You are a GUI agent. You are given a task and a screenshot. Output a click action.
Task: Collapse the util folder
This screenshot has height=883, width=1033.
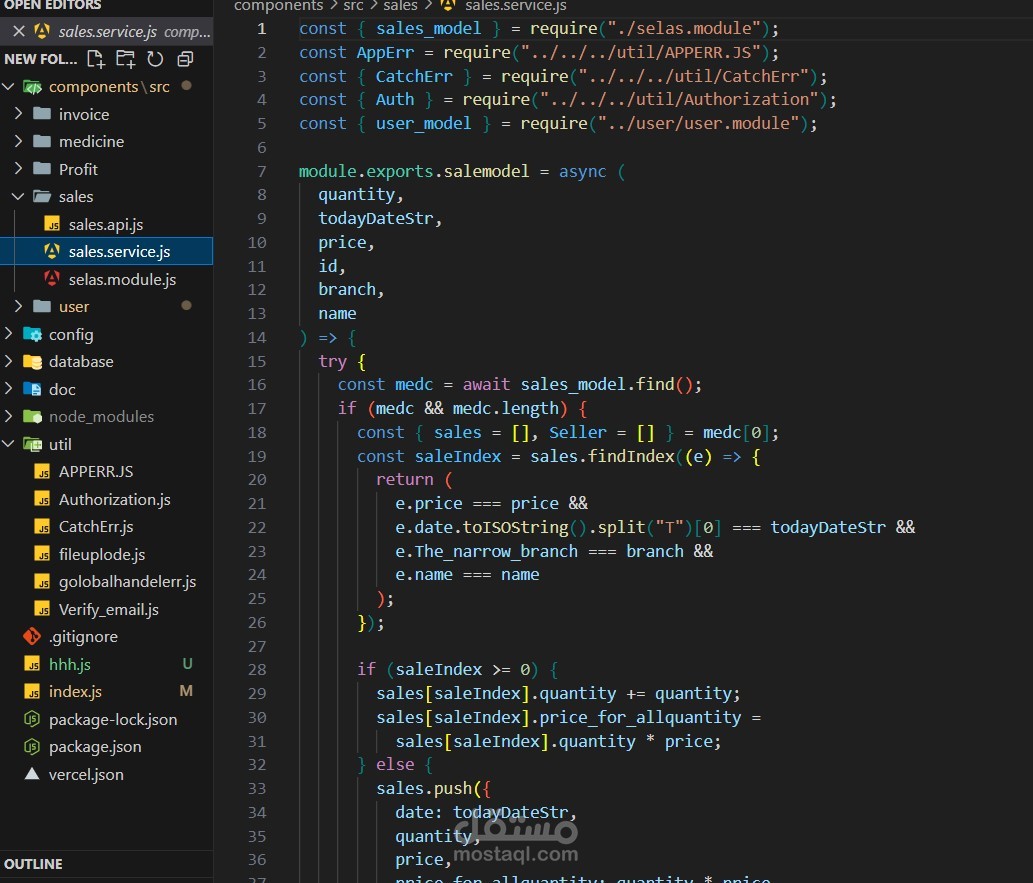pyautogui.click(x=9, y=444)
